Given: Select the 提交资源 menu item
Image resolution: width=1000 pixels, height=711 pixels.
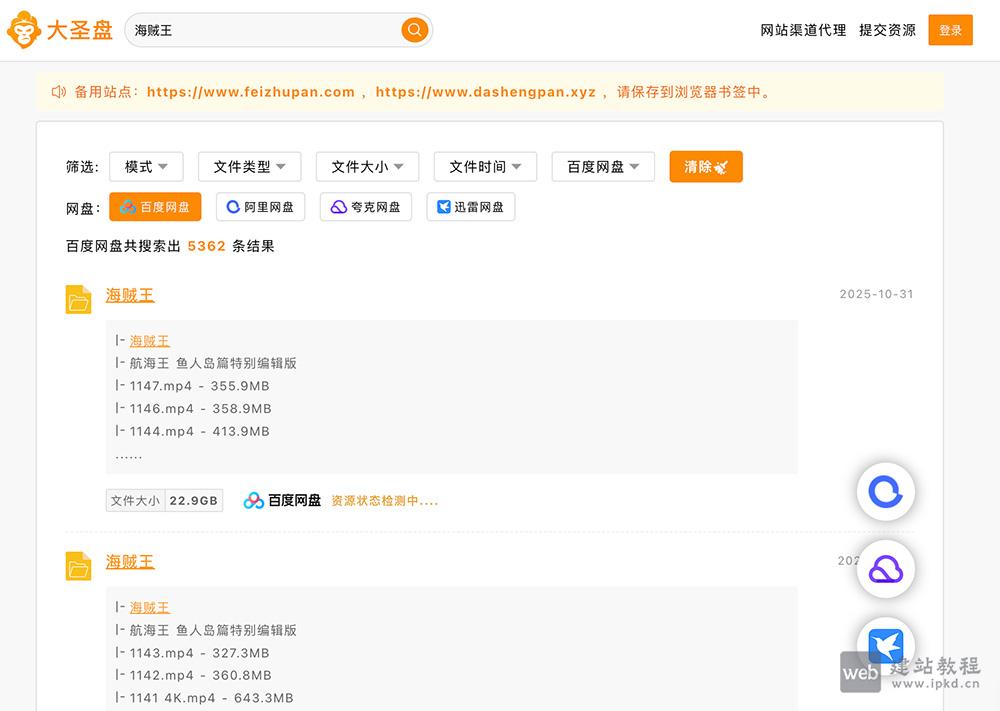Looking at the screenshot, I should click(x=886, y=30).
